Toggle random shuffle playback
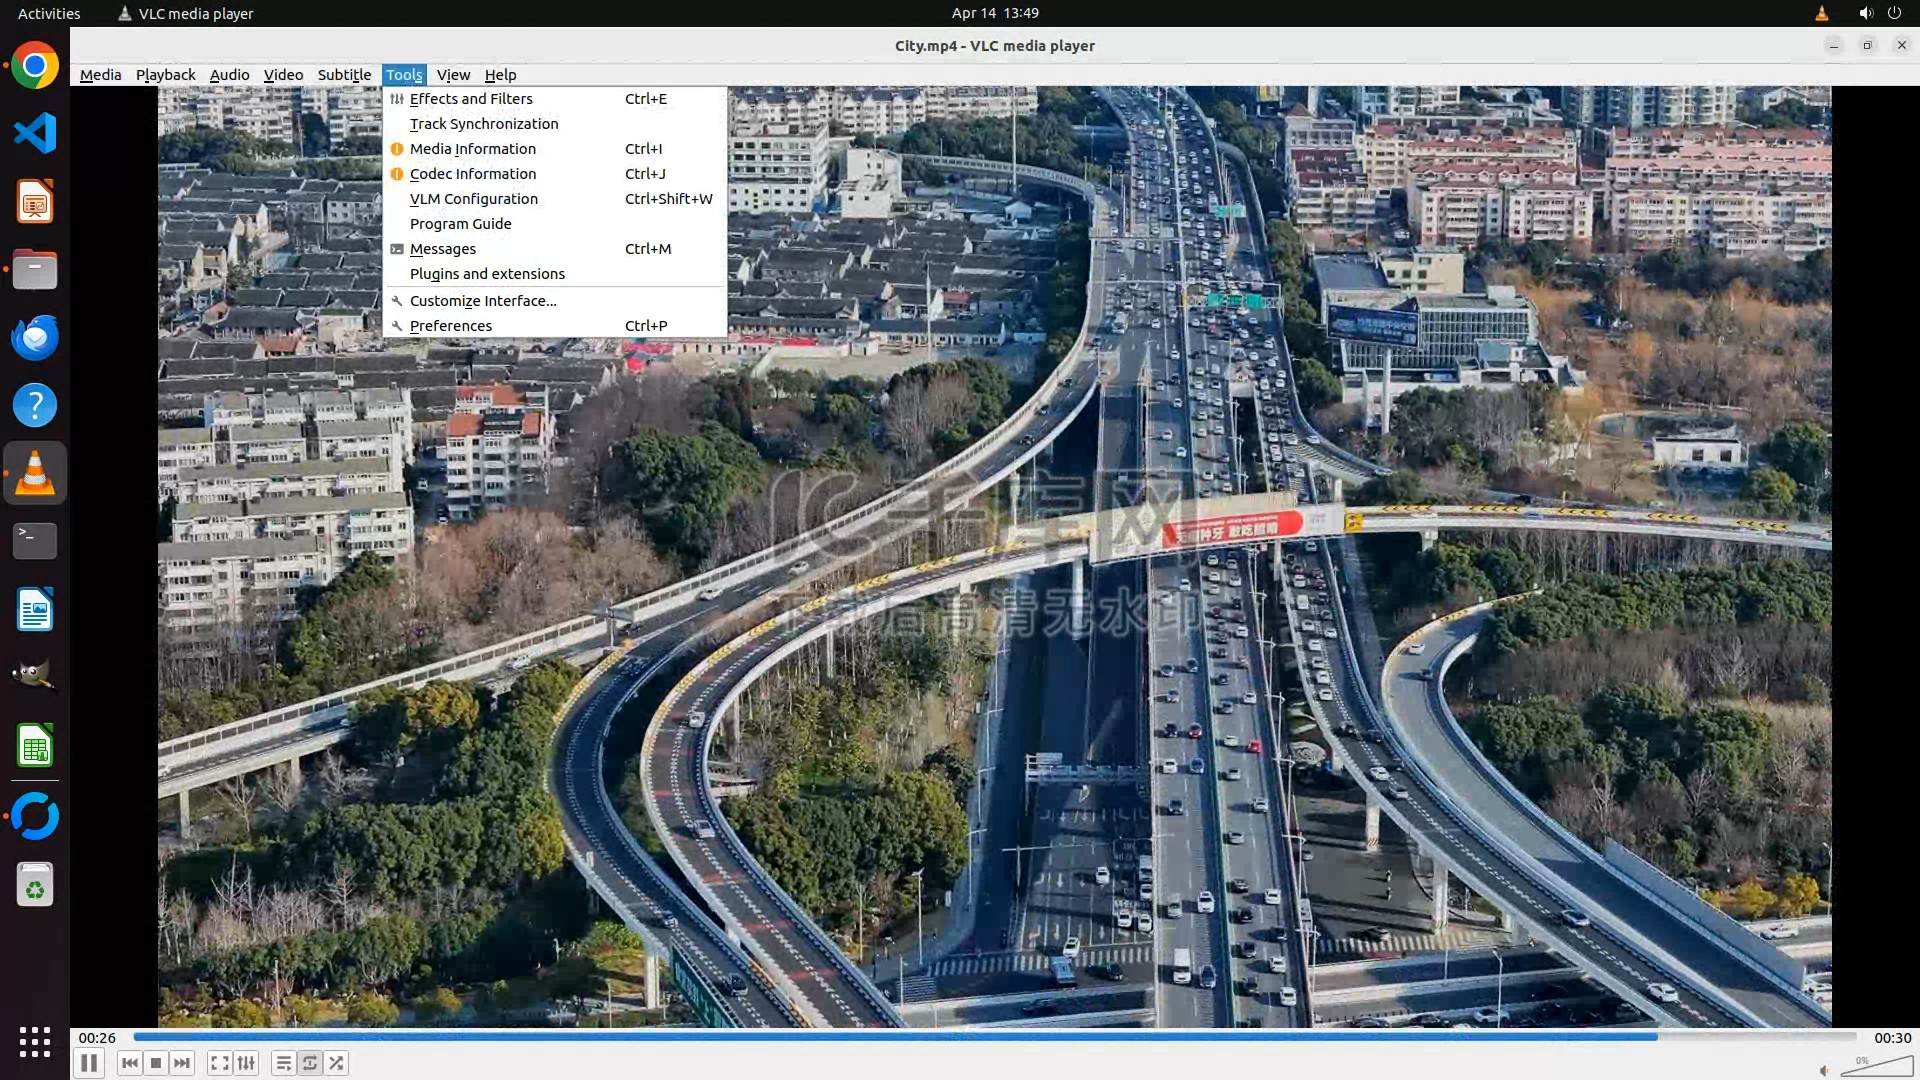The image size is (1920, 1080). click(337, 1063)
